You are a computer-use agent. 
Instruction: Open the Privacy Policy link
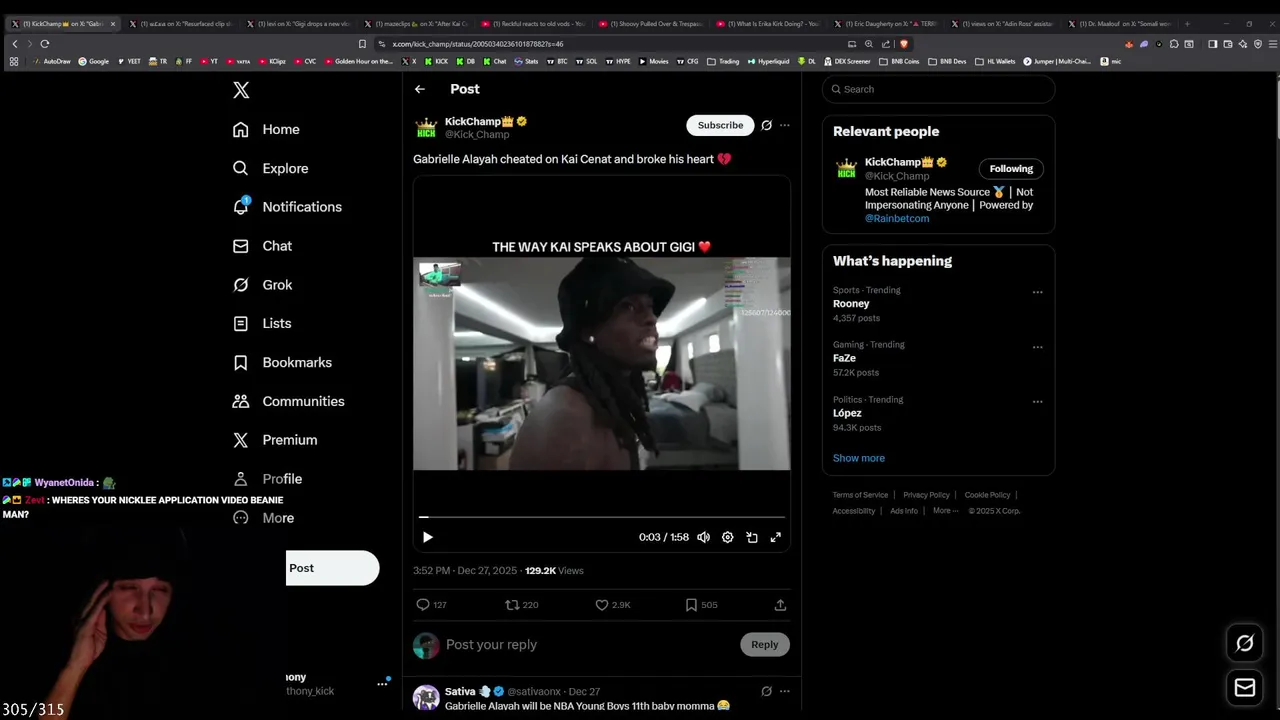pos(926,495)
